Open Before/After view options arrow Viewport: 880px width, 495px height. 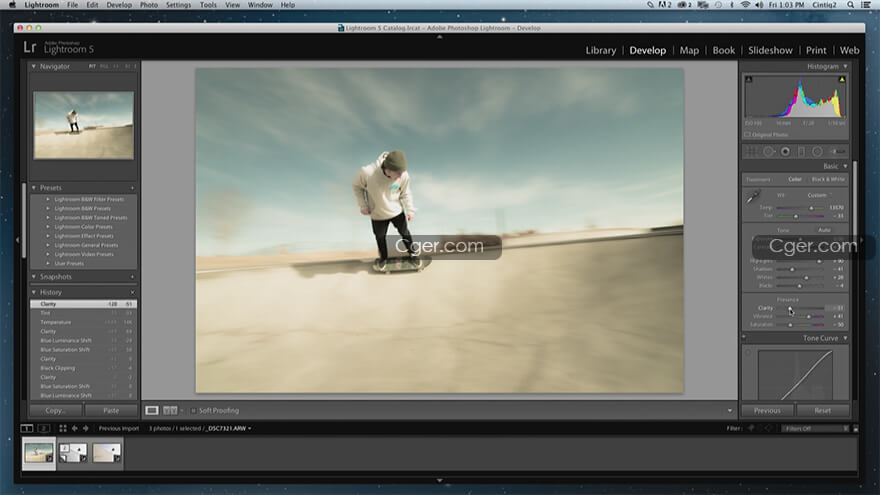click(x=181, y=411)
